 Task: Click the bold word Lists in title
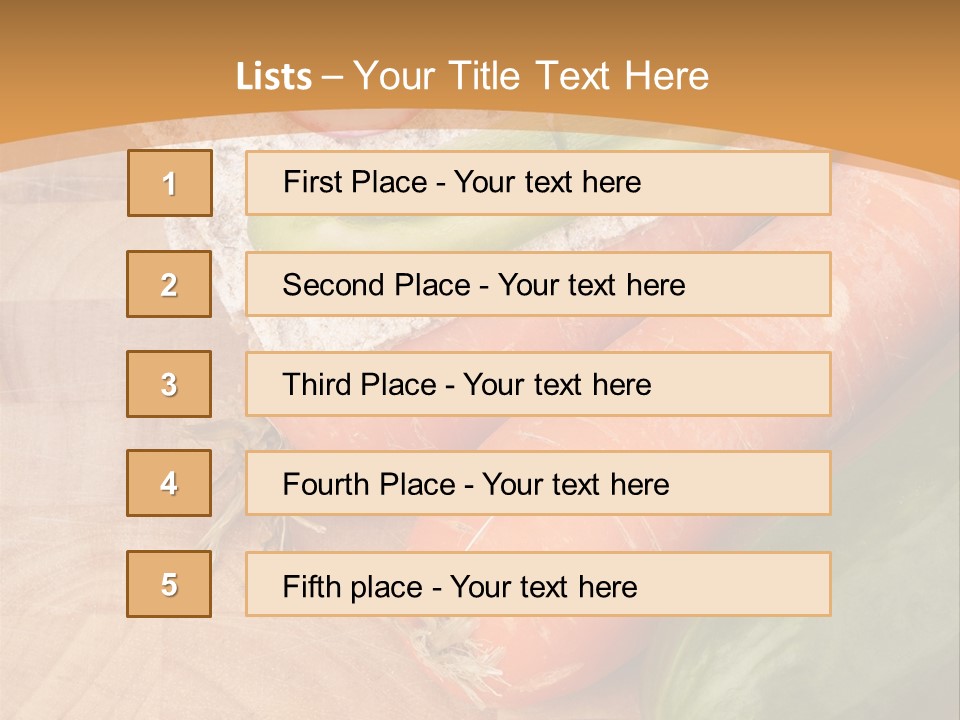pyautogui.click(x=274, y=76)
